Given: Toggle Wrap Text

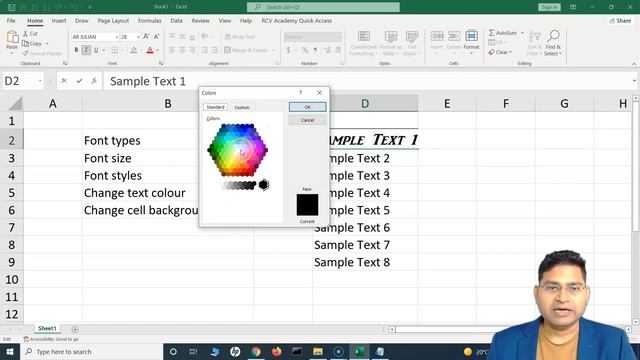Looking at the screenshot, I should pyautogui.click(x=240, y=37).
